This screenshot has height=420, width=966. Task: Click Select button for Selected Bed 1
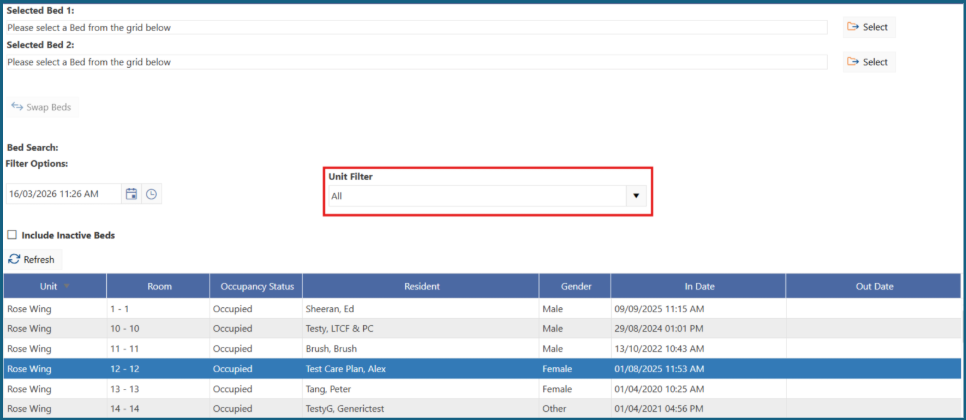pyautogui.click(x=869, y=27)
